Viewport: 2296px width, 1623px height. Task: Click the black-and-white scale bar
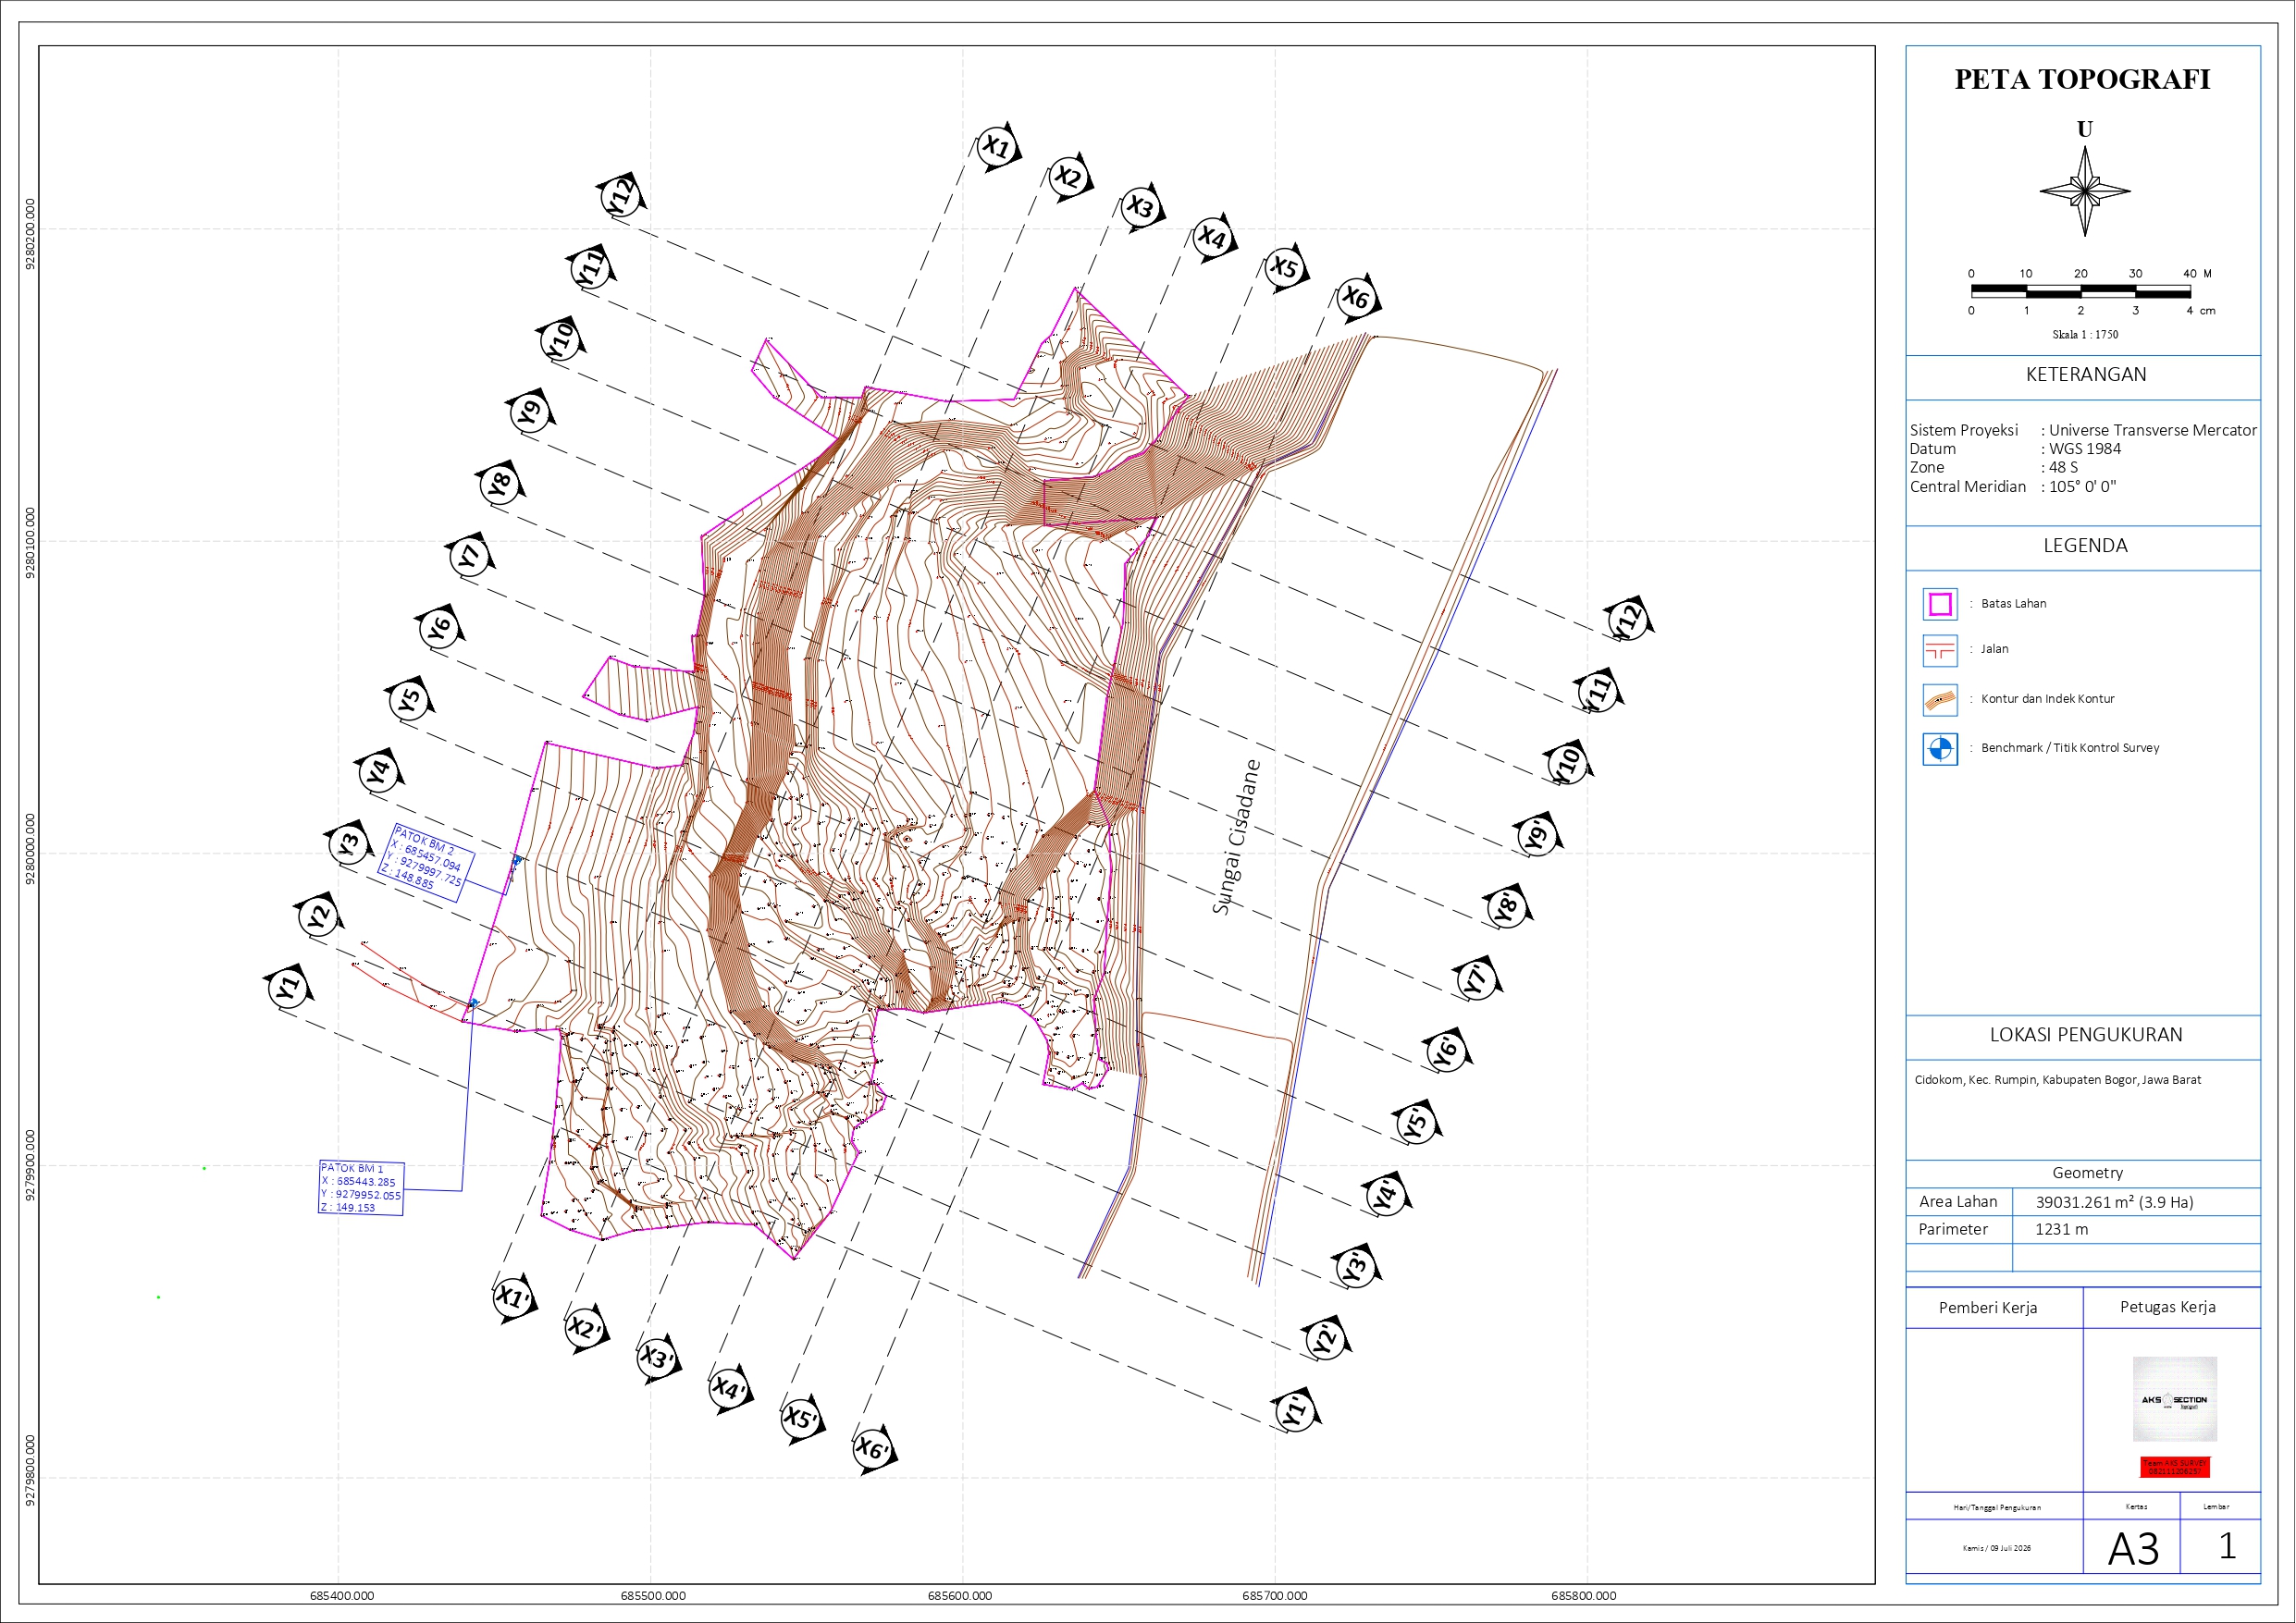[x=2080, y=291]
